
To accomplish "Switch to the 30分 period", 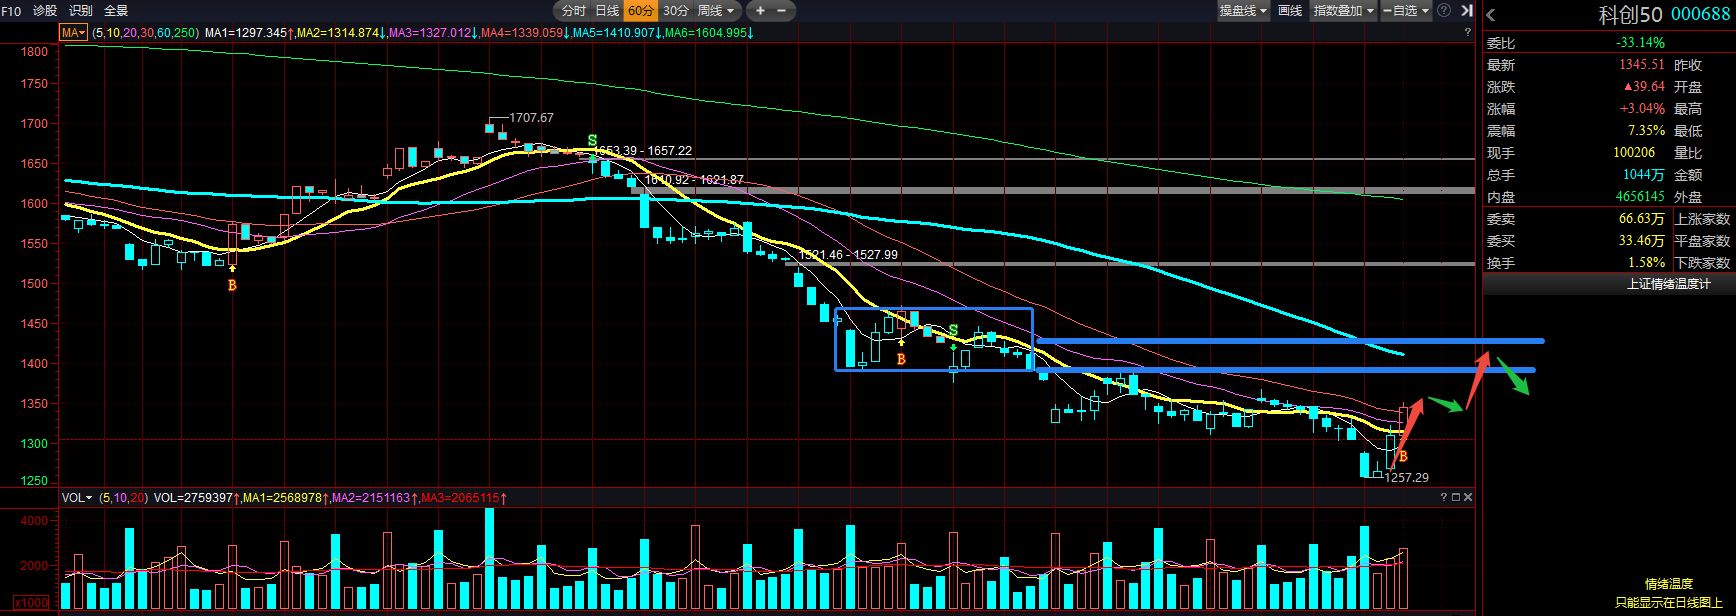I will click(676, 11).
